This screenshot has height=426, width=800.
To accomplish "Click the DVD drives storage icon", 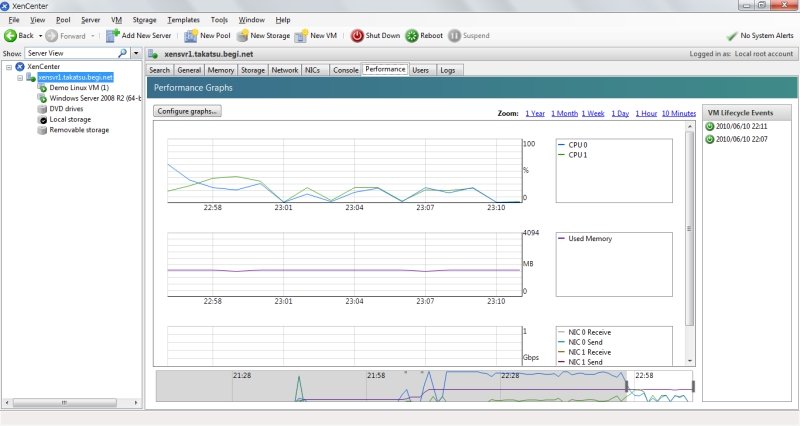I will pos(42,109).
